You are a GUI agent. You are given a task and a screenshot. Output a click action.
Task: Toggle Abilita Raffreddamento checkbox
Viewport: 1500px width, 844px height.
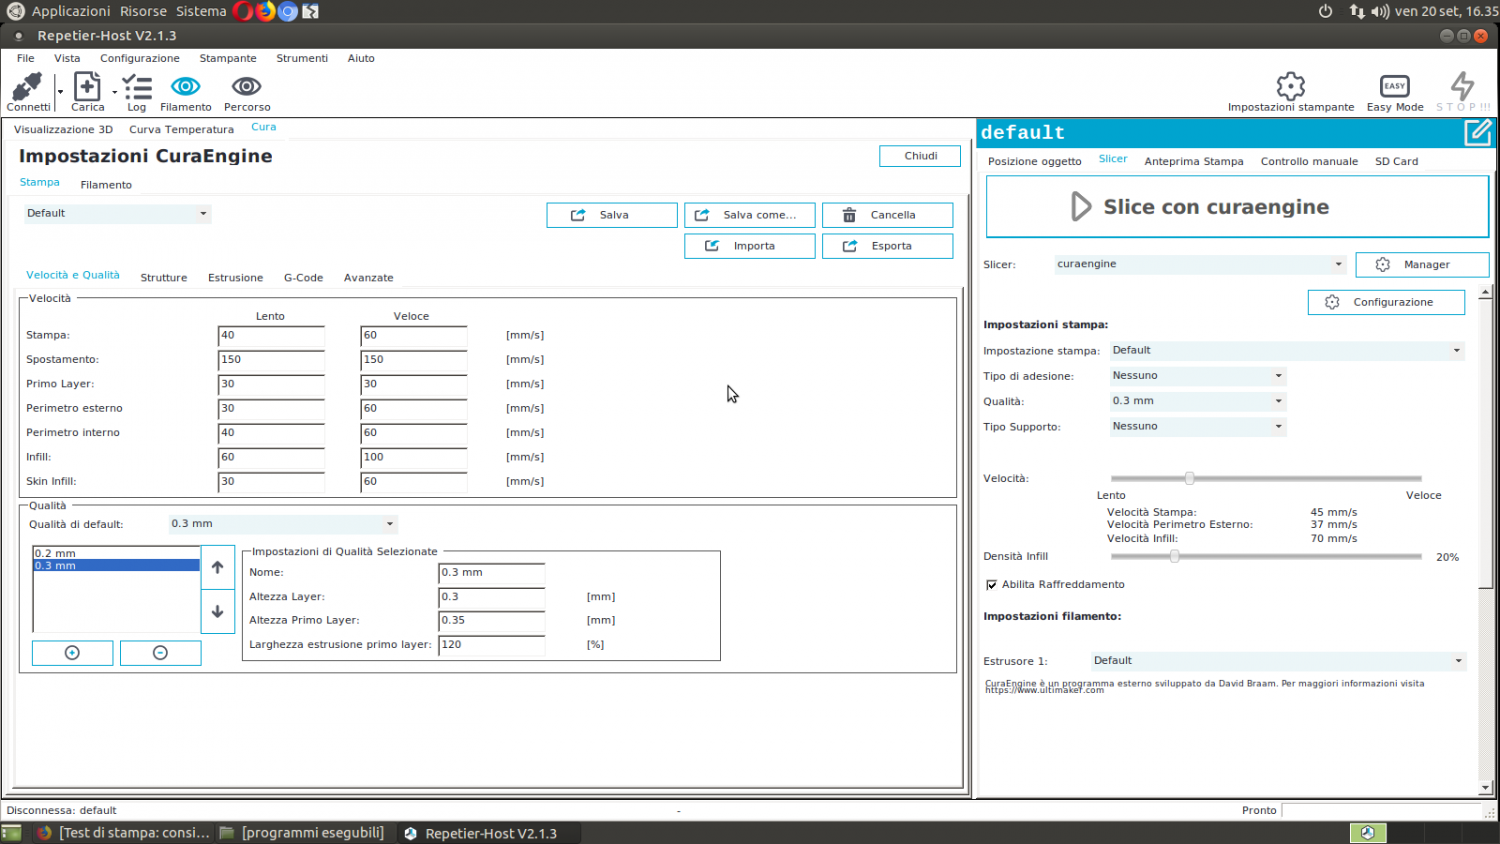coord(991,585)
